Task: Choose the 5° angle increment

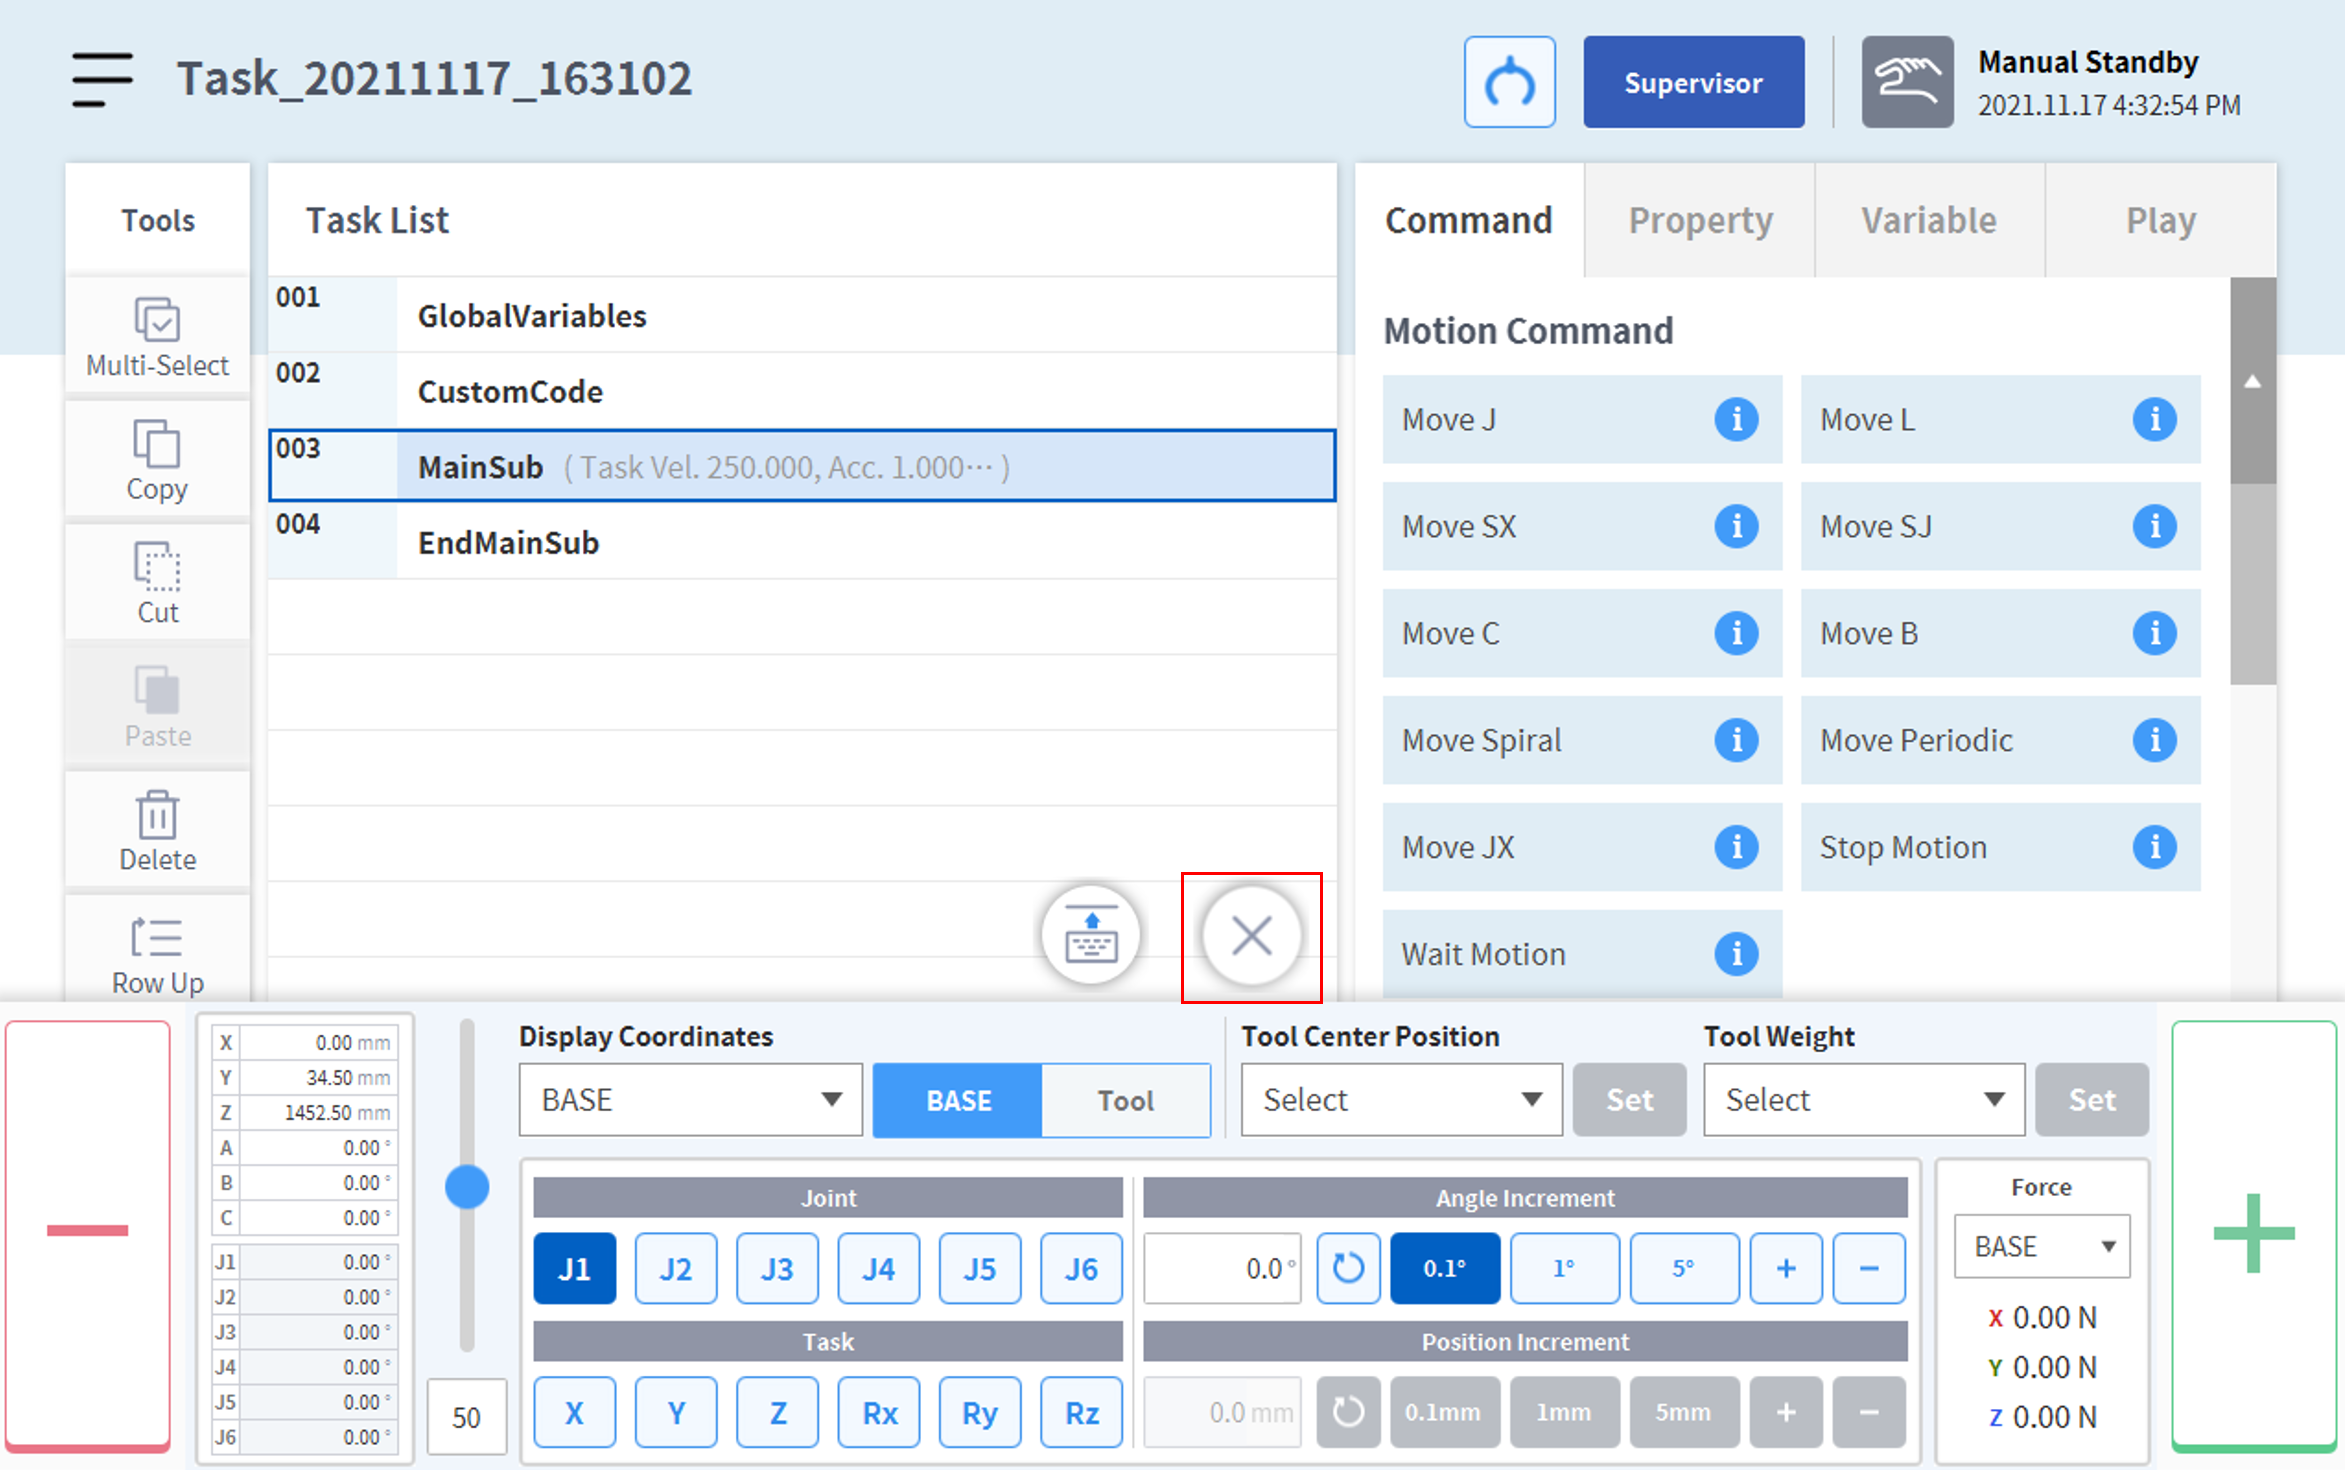Action: (x=1683, y=1268)
